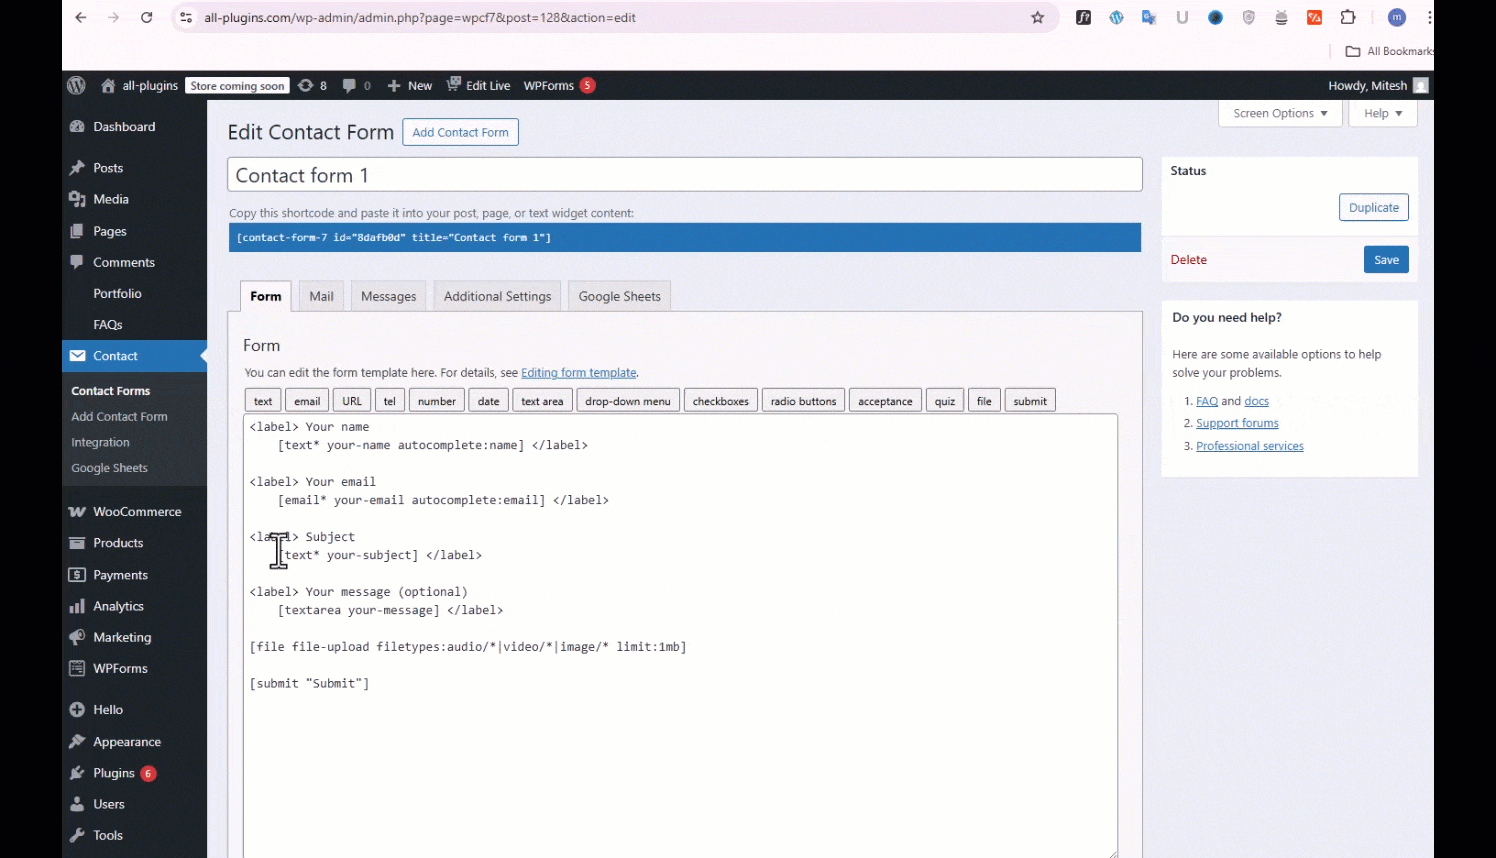This screenshot has height=858, width=1496.
Task: Open WooCommerce from the sidebar
Action: click(x=137, y=512)
